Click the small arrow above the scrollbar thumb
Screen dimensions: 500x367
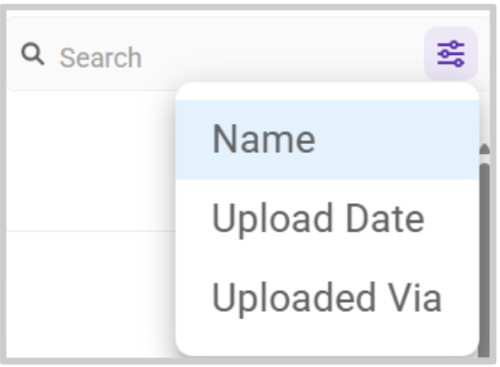[484, 149]
